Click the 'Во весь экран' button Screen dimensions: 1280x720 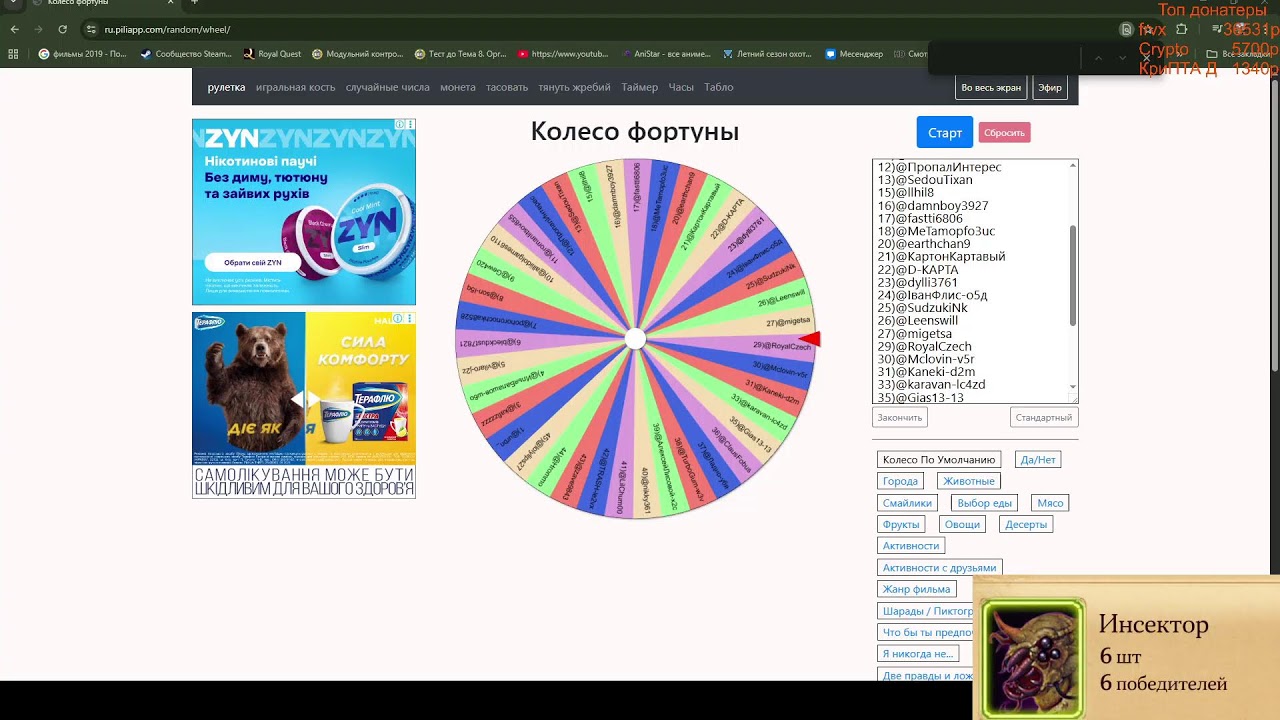(991, 87)
